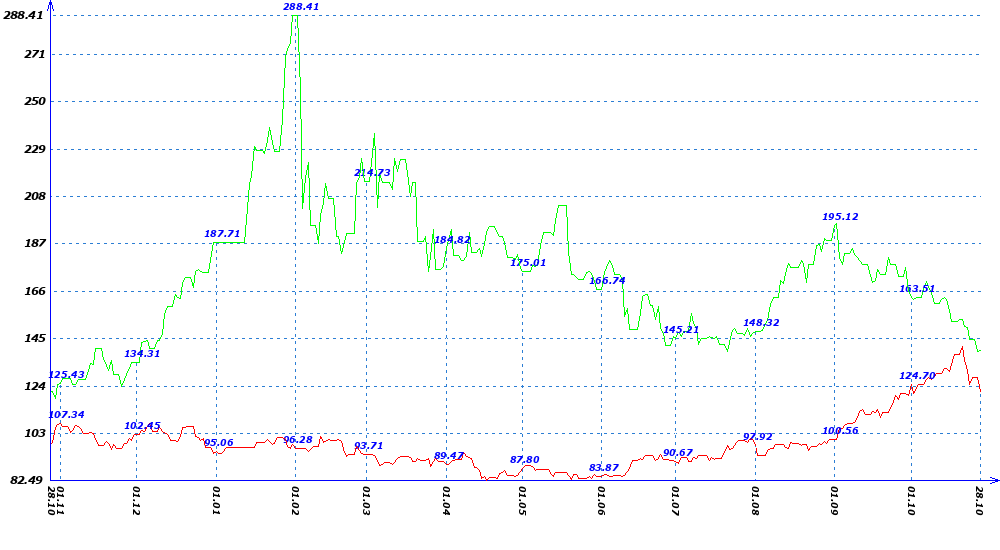
Task: Click the 01.01 date label
Action: coord(217,501)
